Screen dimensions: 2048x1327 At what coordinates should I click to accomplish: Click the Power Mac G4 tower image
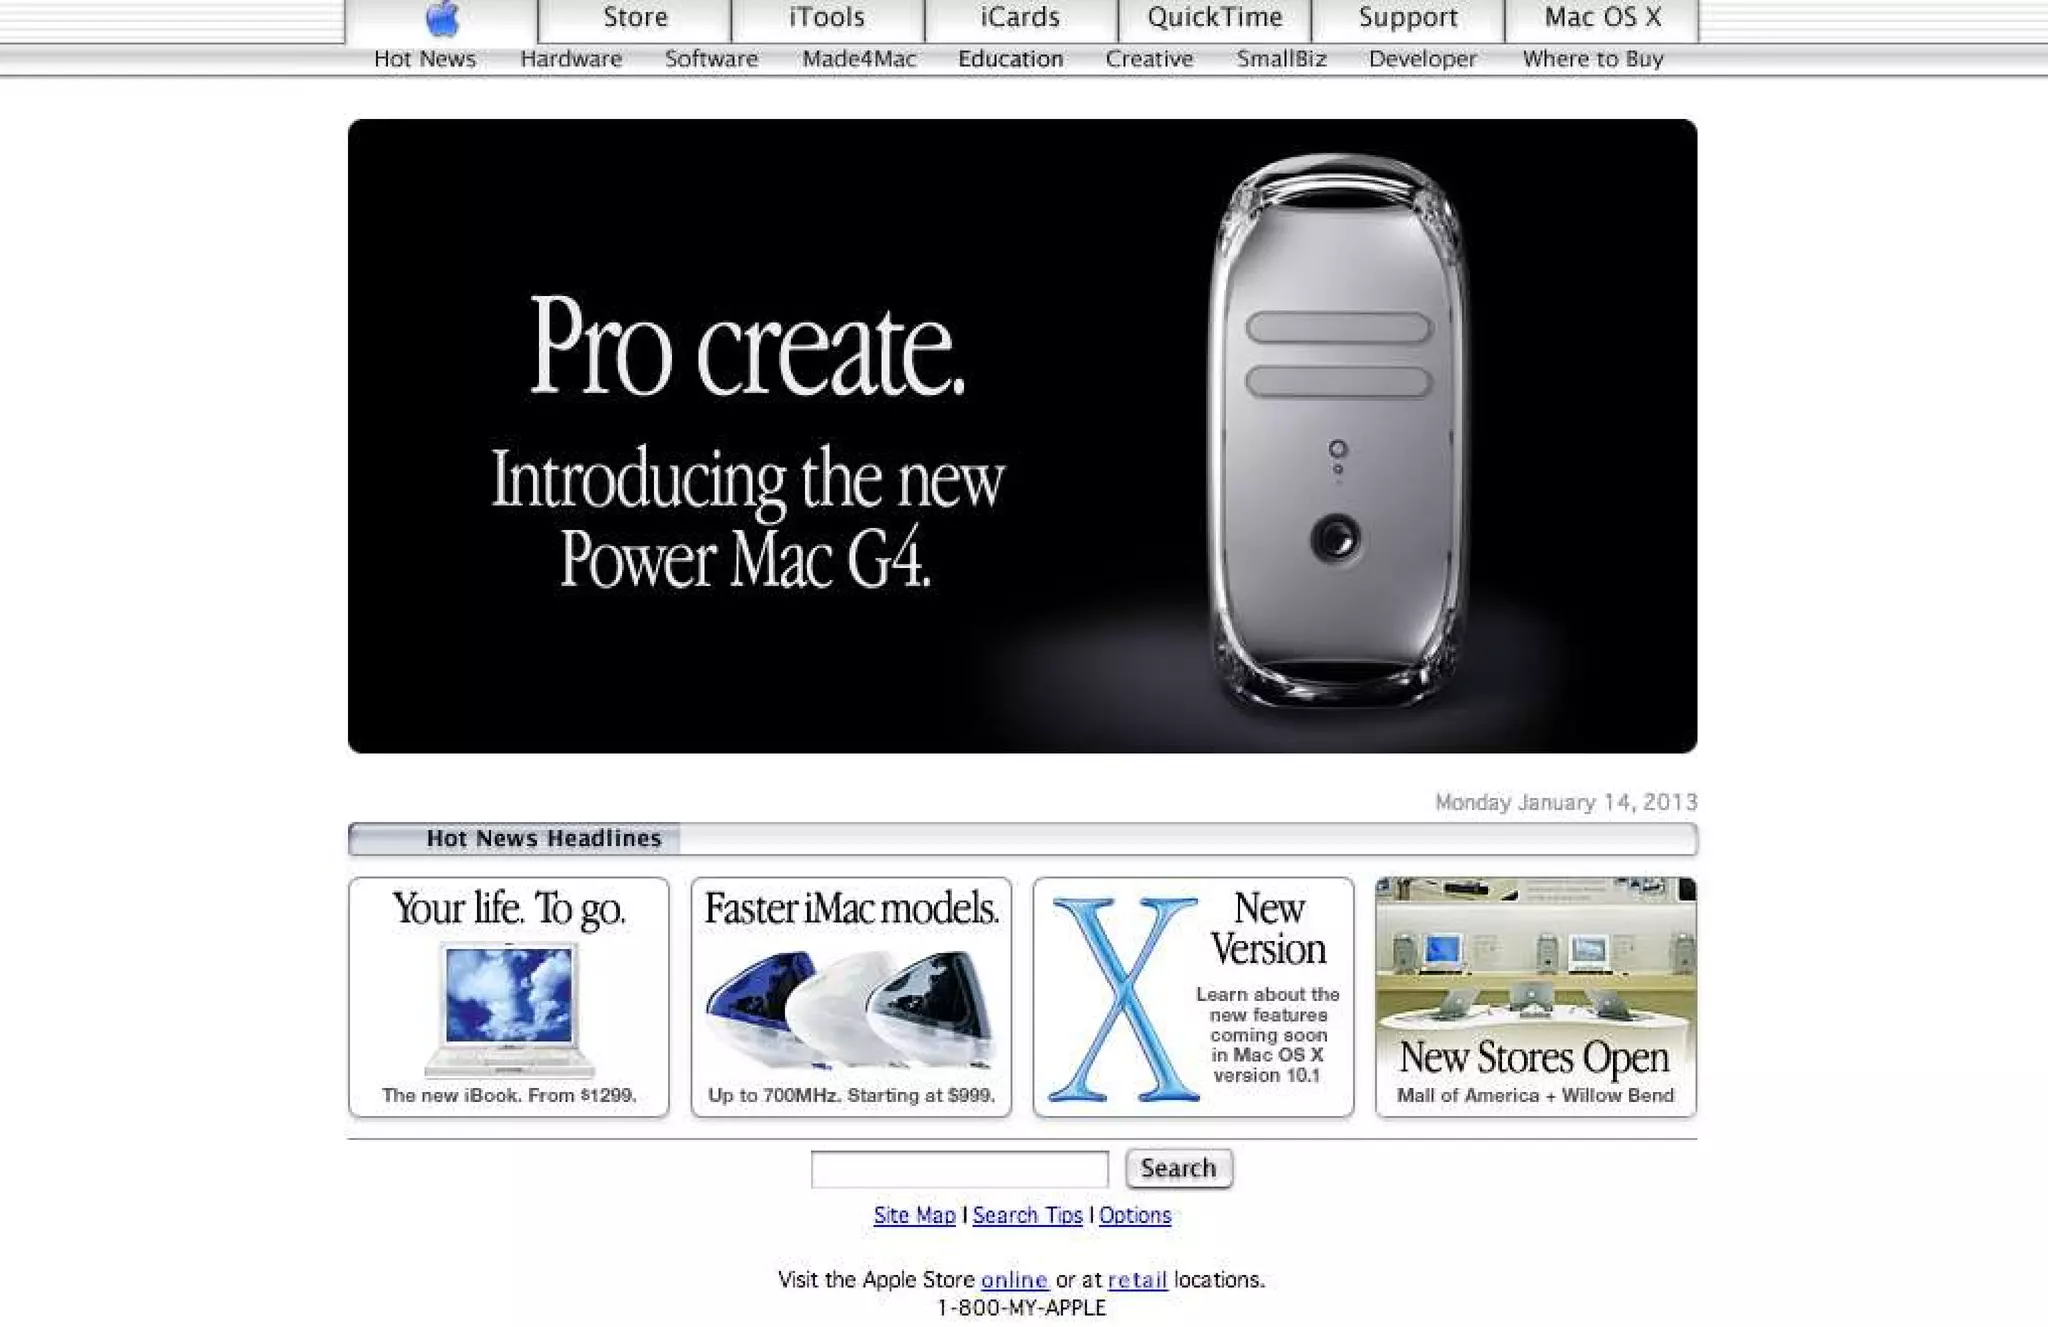click(1337, 432)
